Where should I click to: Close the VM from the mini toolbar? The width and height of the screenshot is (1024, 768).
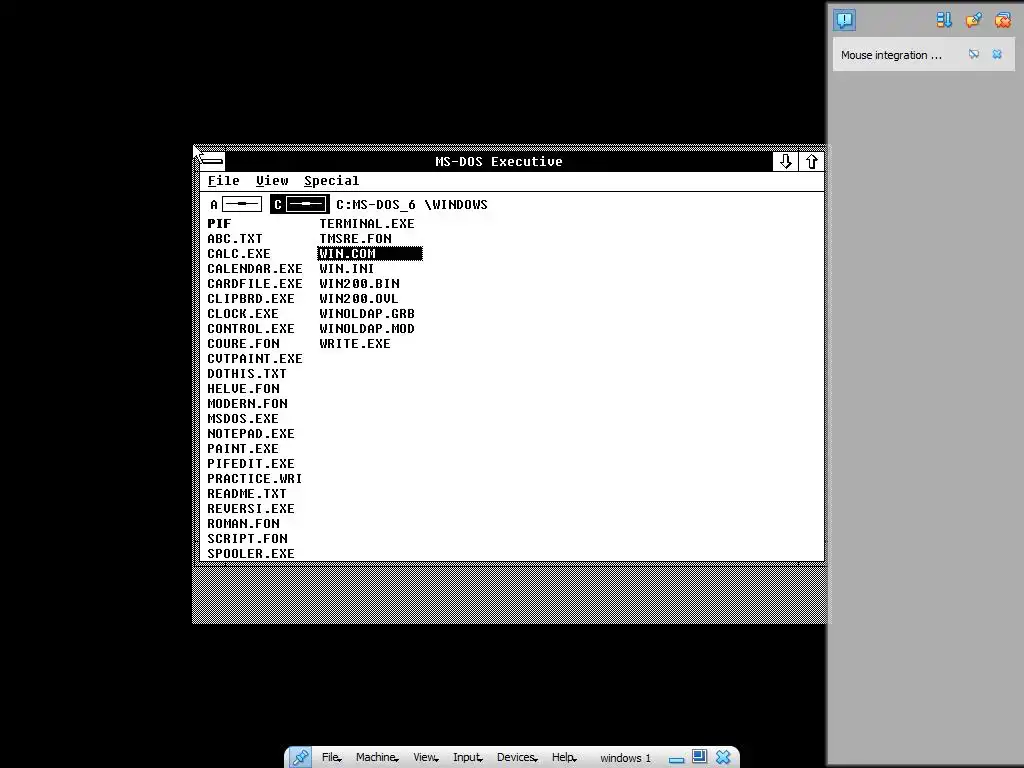tap(723, 758)
